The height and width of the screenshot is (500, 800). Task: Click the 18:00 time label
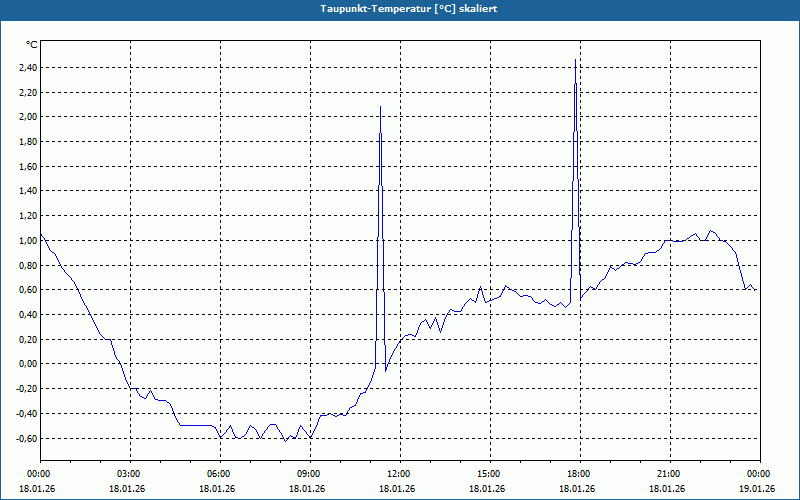[x=580, y=474]
